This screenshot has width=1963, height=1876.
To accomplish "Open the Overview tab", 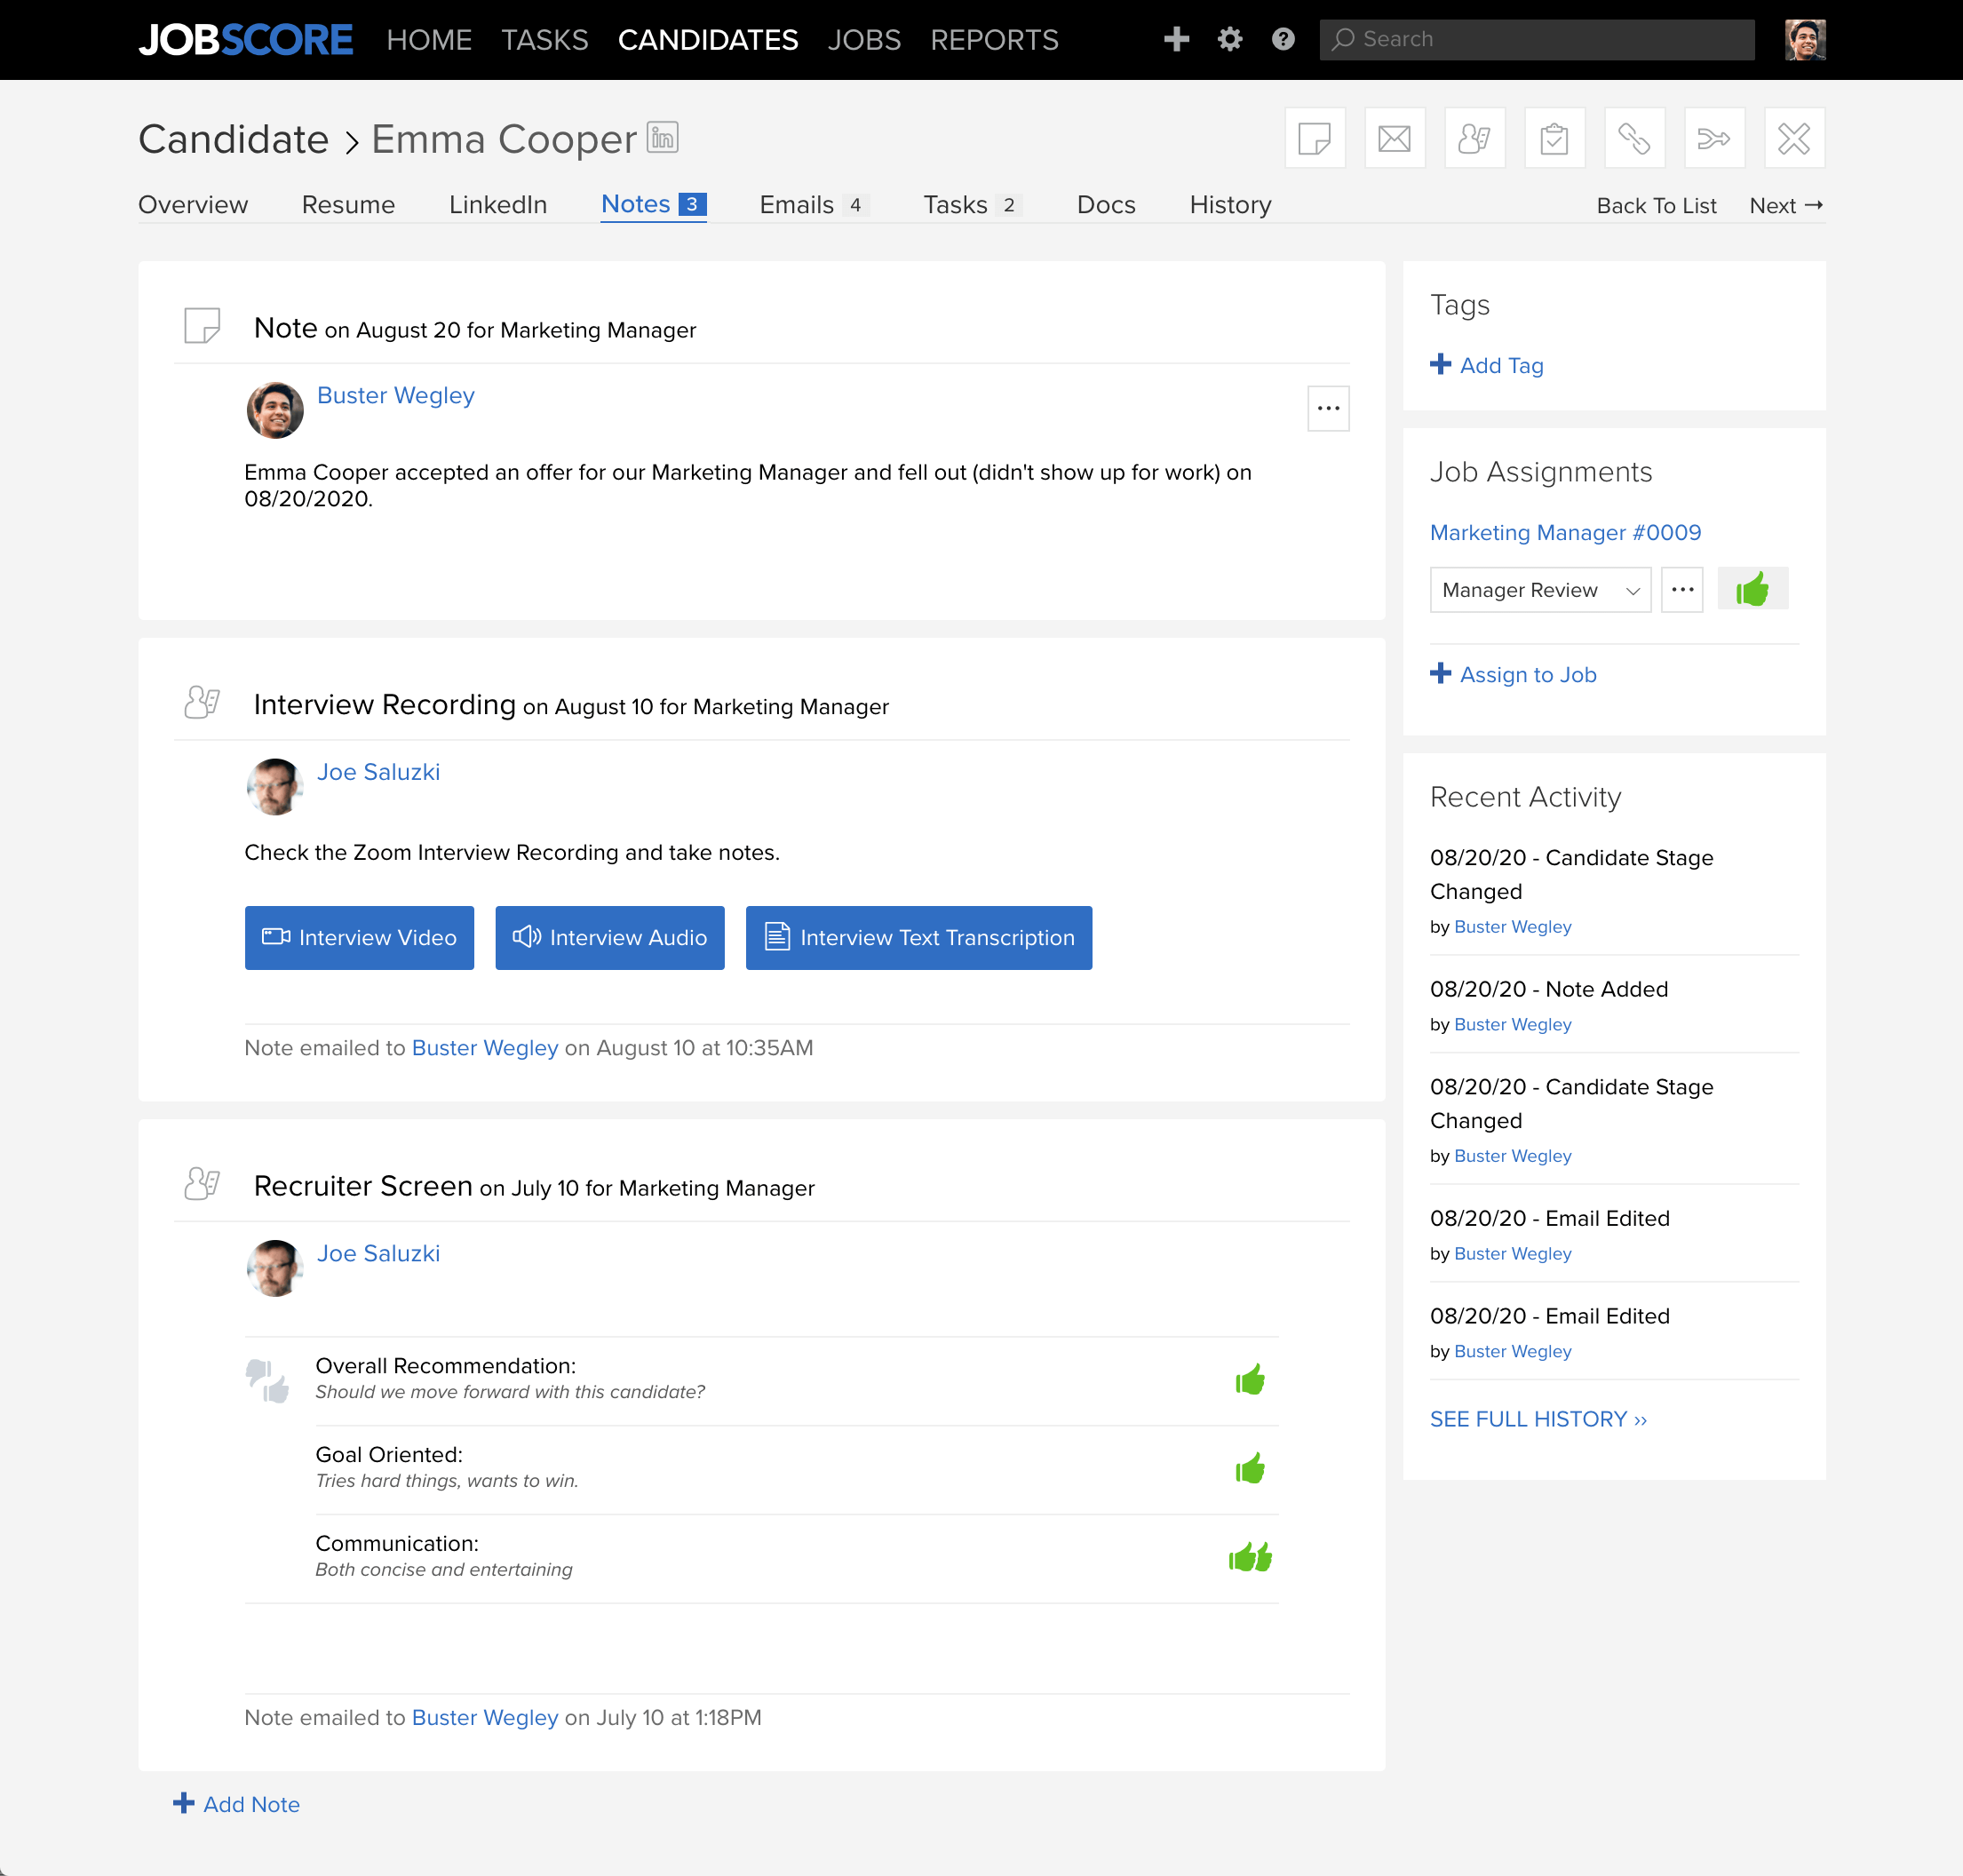I will [x=193, y=205].
